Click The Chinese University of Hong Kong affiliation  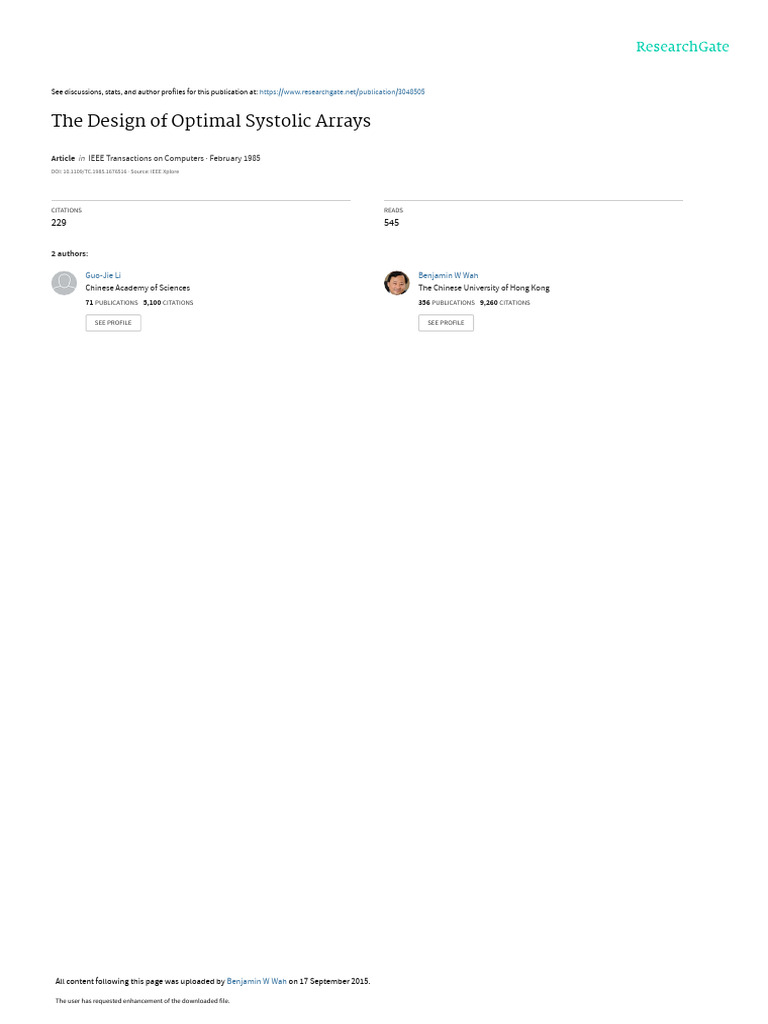coord(484,288)
